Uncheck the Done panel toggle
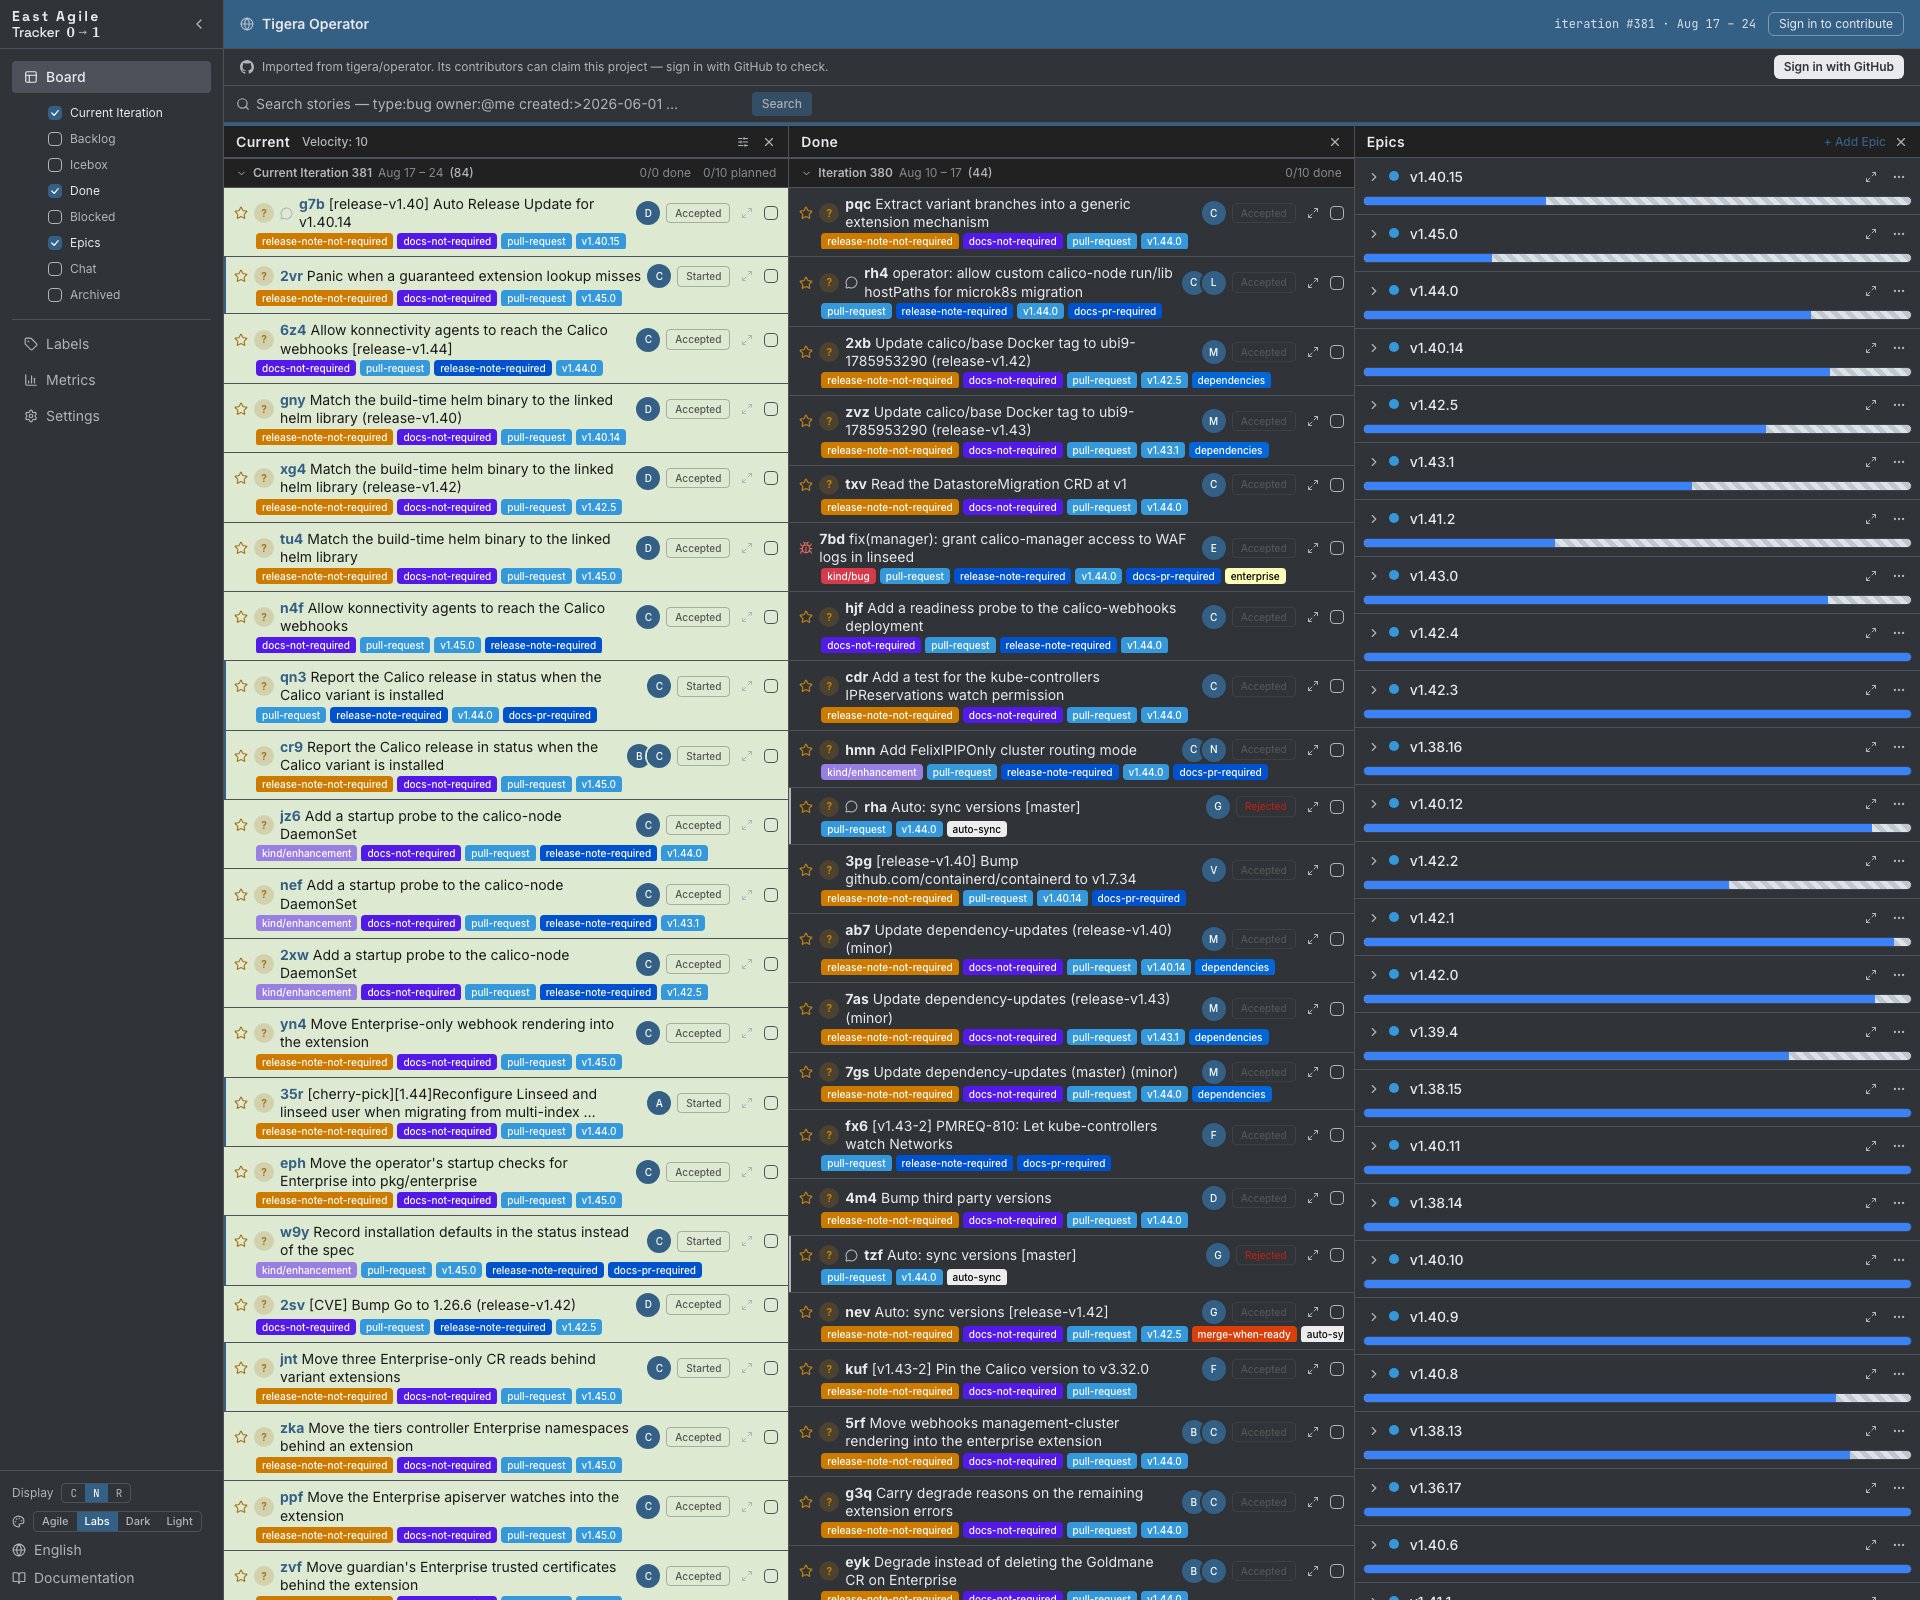 (x=55, y=191)
